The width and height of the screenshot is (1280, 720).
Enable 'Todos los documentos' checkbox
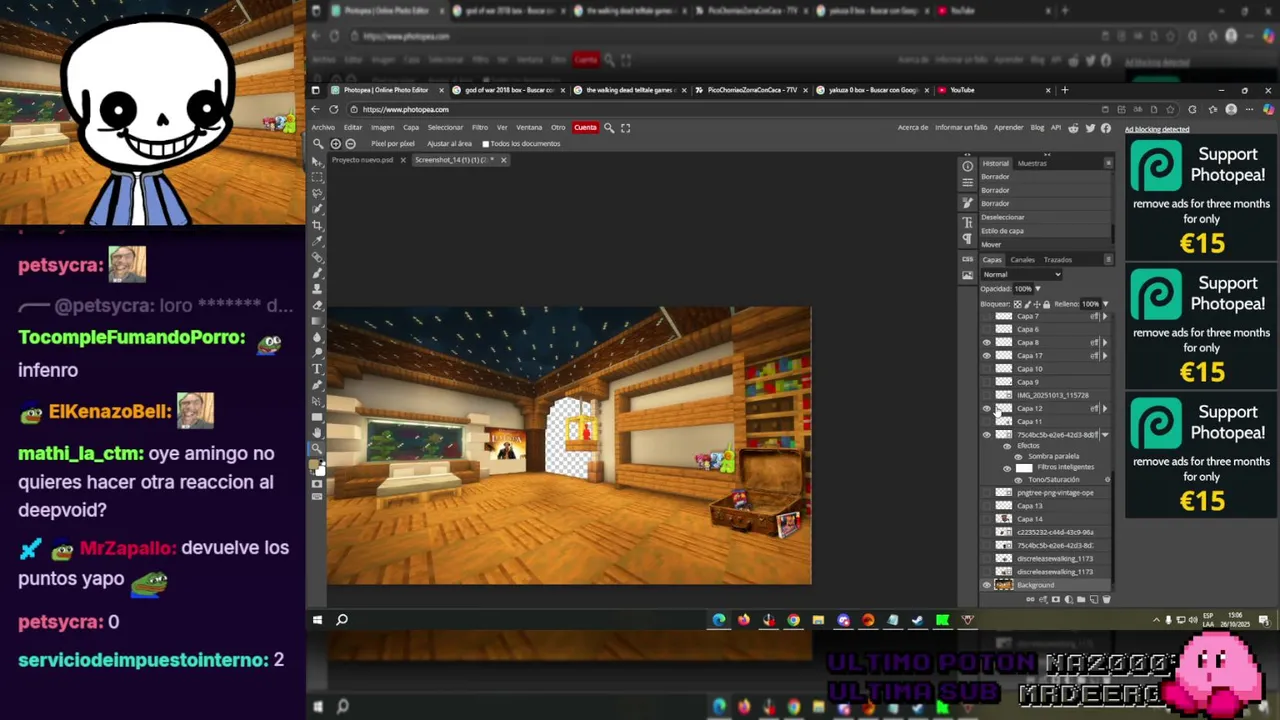[486, 143]
